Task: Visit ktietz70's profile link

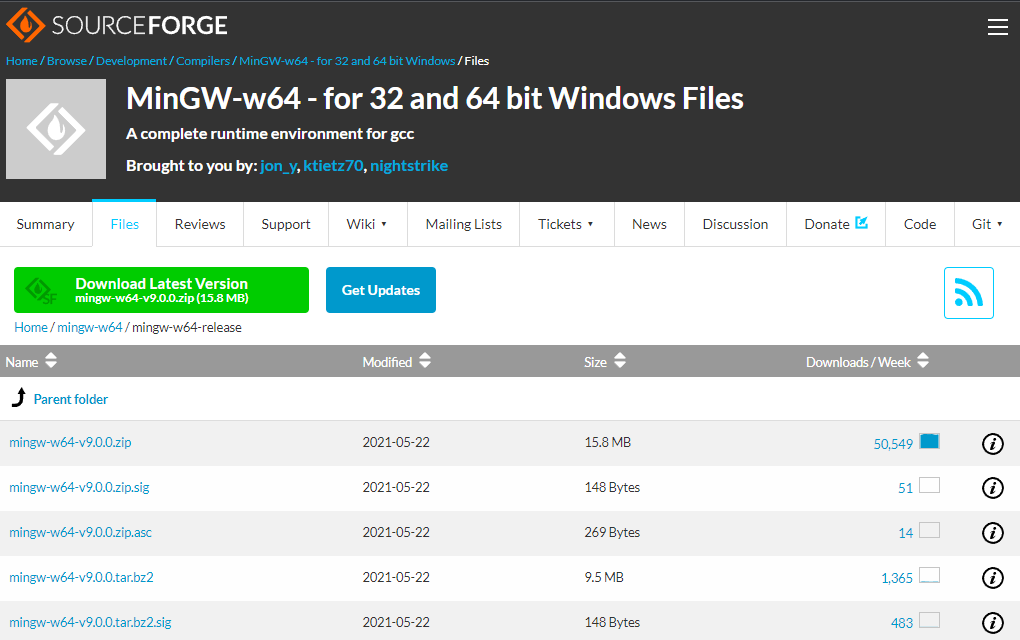Action: (333, 166)
